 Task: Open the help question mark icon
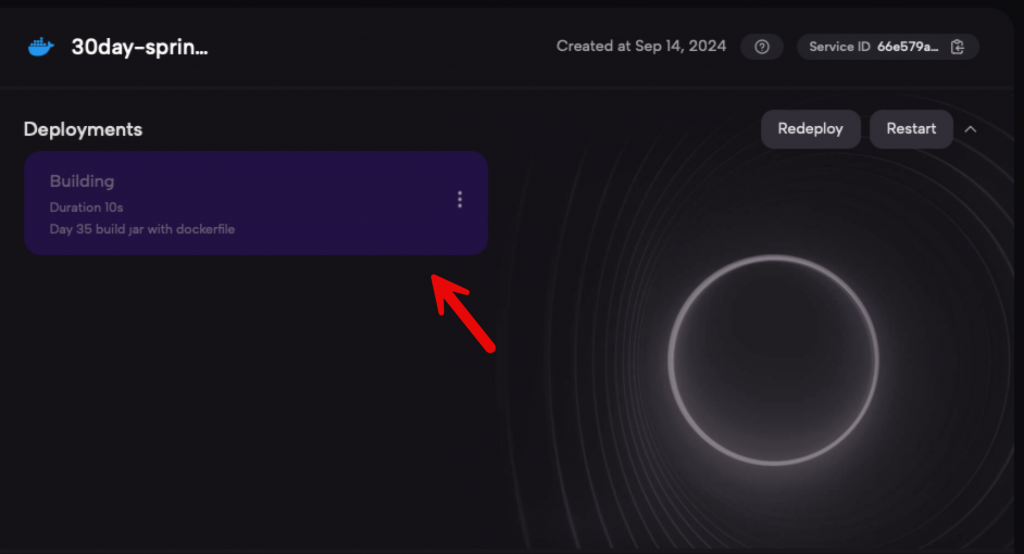761,47
